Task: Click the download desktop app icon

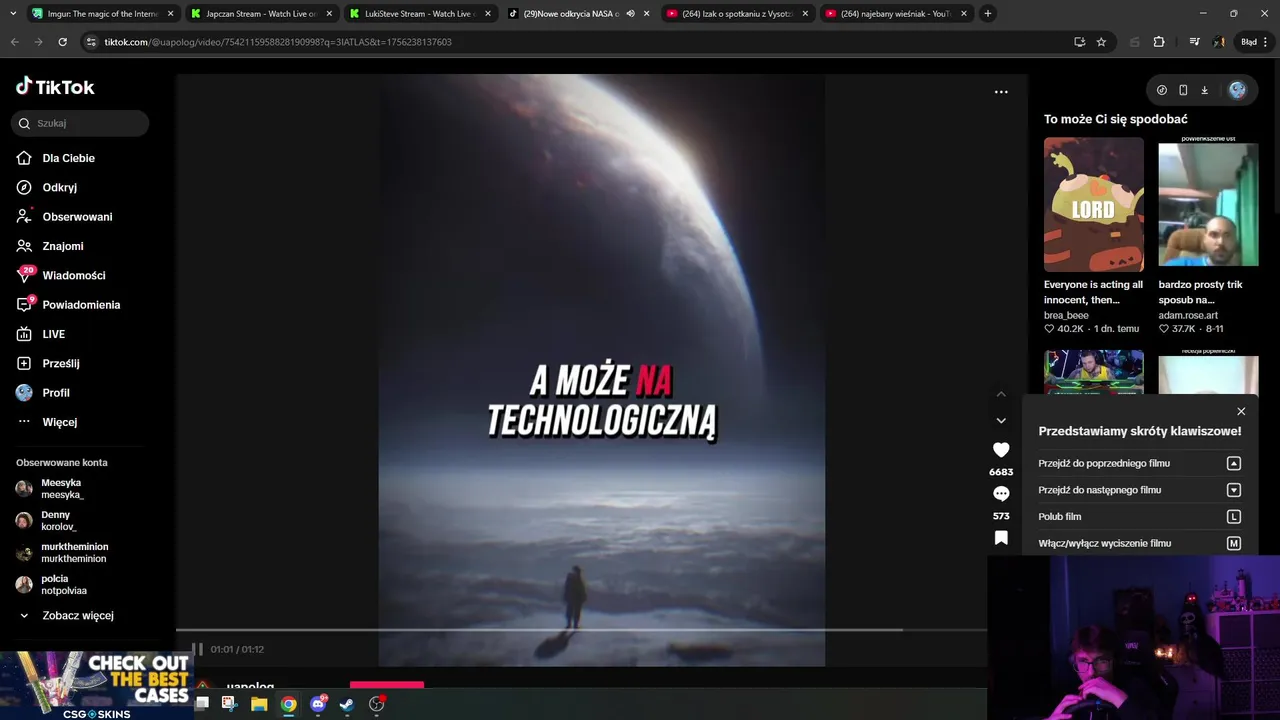Action: [1204, 90]
